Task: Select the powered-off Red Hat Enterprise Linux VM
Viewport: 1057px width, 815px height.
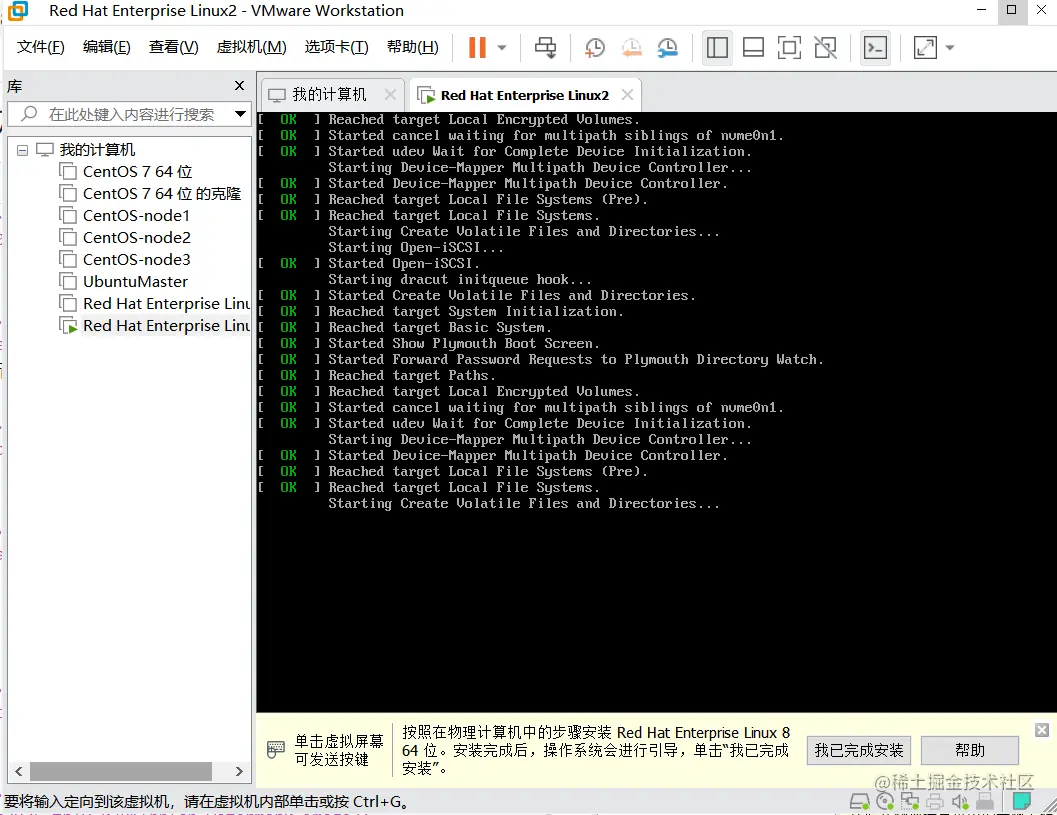Action: coord(167,304)
